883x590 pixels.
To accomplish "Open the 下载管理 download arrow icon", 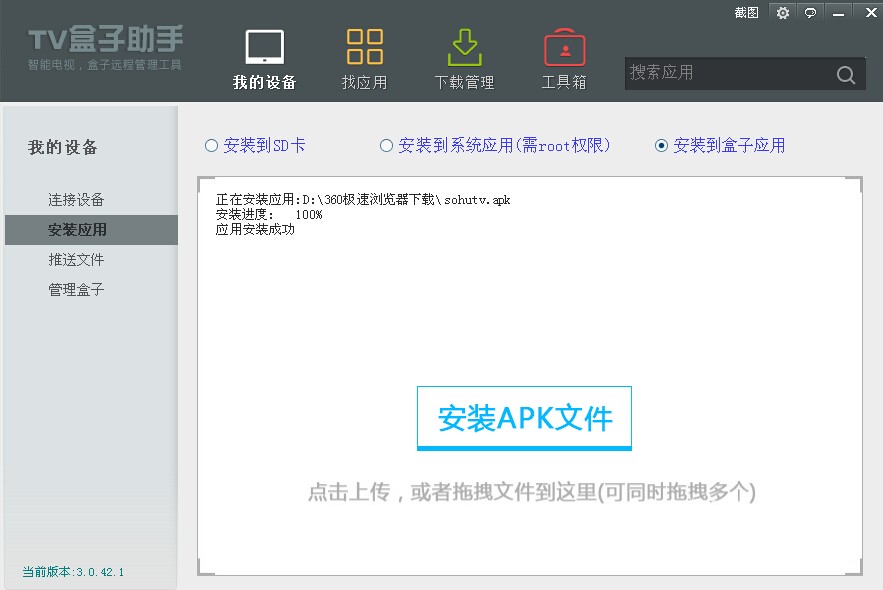I will click(x=465, y=60).
